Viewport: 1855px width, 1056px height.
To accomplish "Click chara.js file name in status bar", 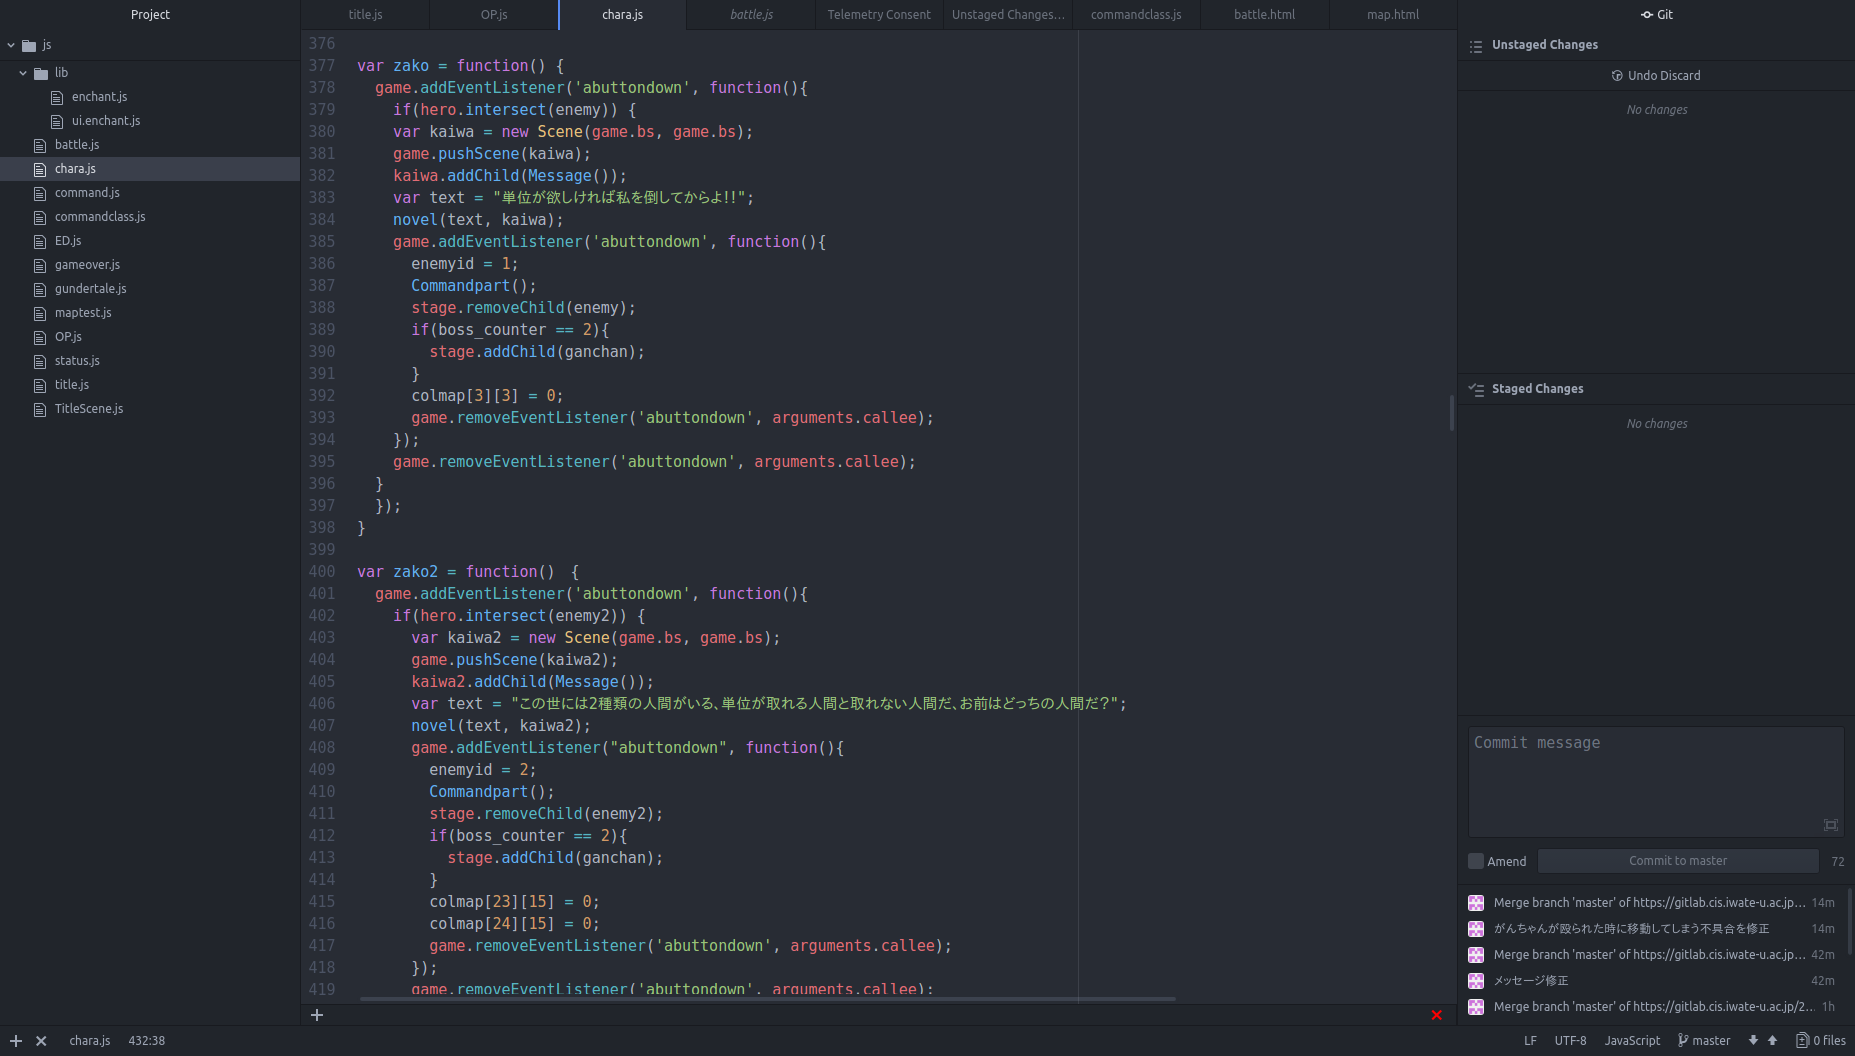I will click(x=90, y=1041).
